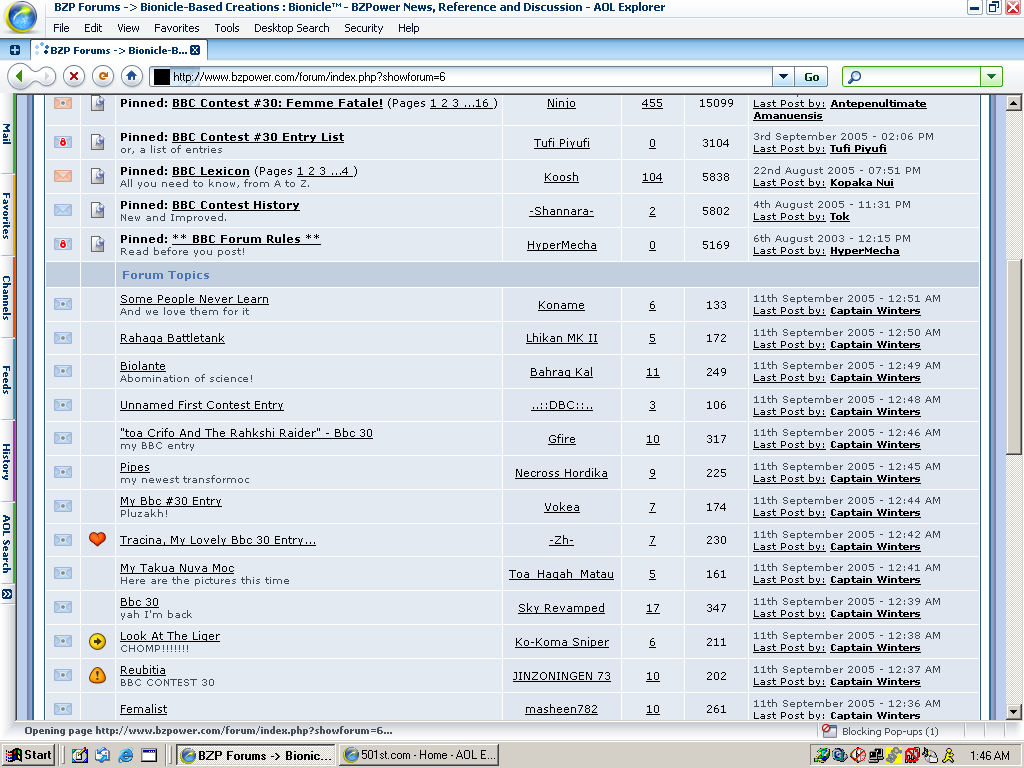Click the AIM running man tray icon
The height and width of the screenshot is (768, 1024).
tap(949, 755)
